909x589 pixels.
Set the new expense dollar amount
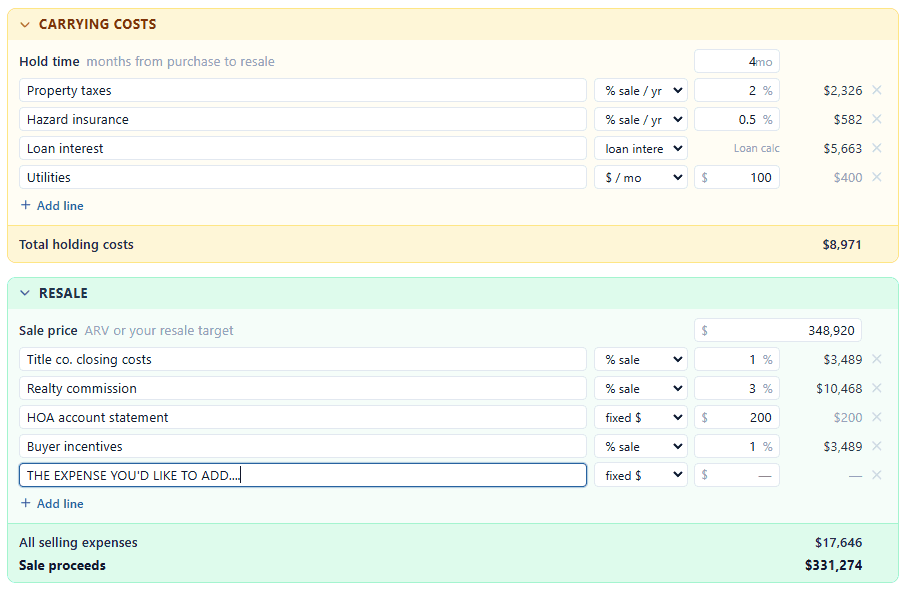(x=737, y=475)
